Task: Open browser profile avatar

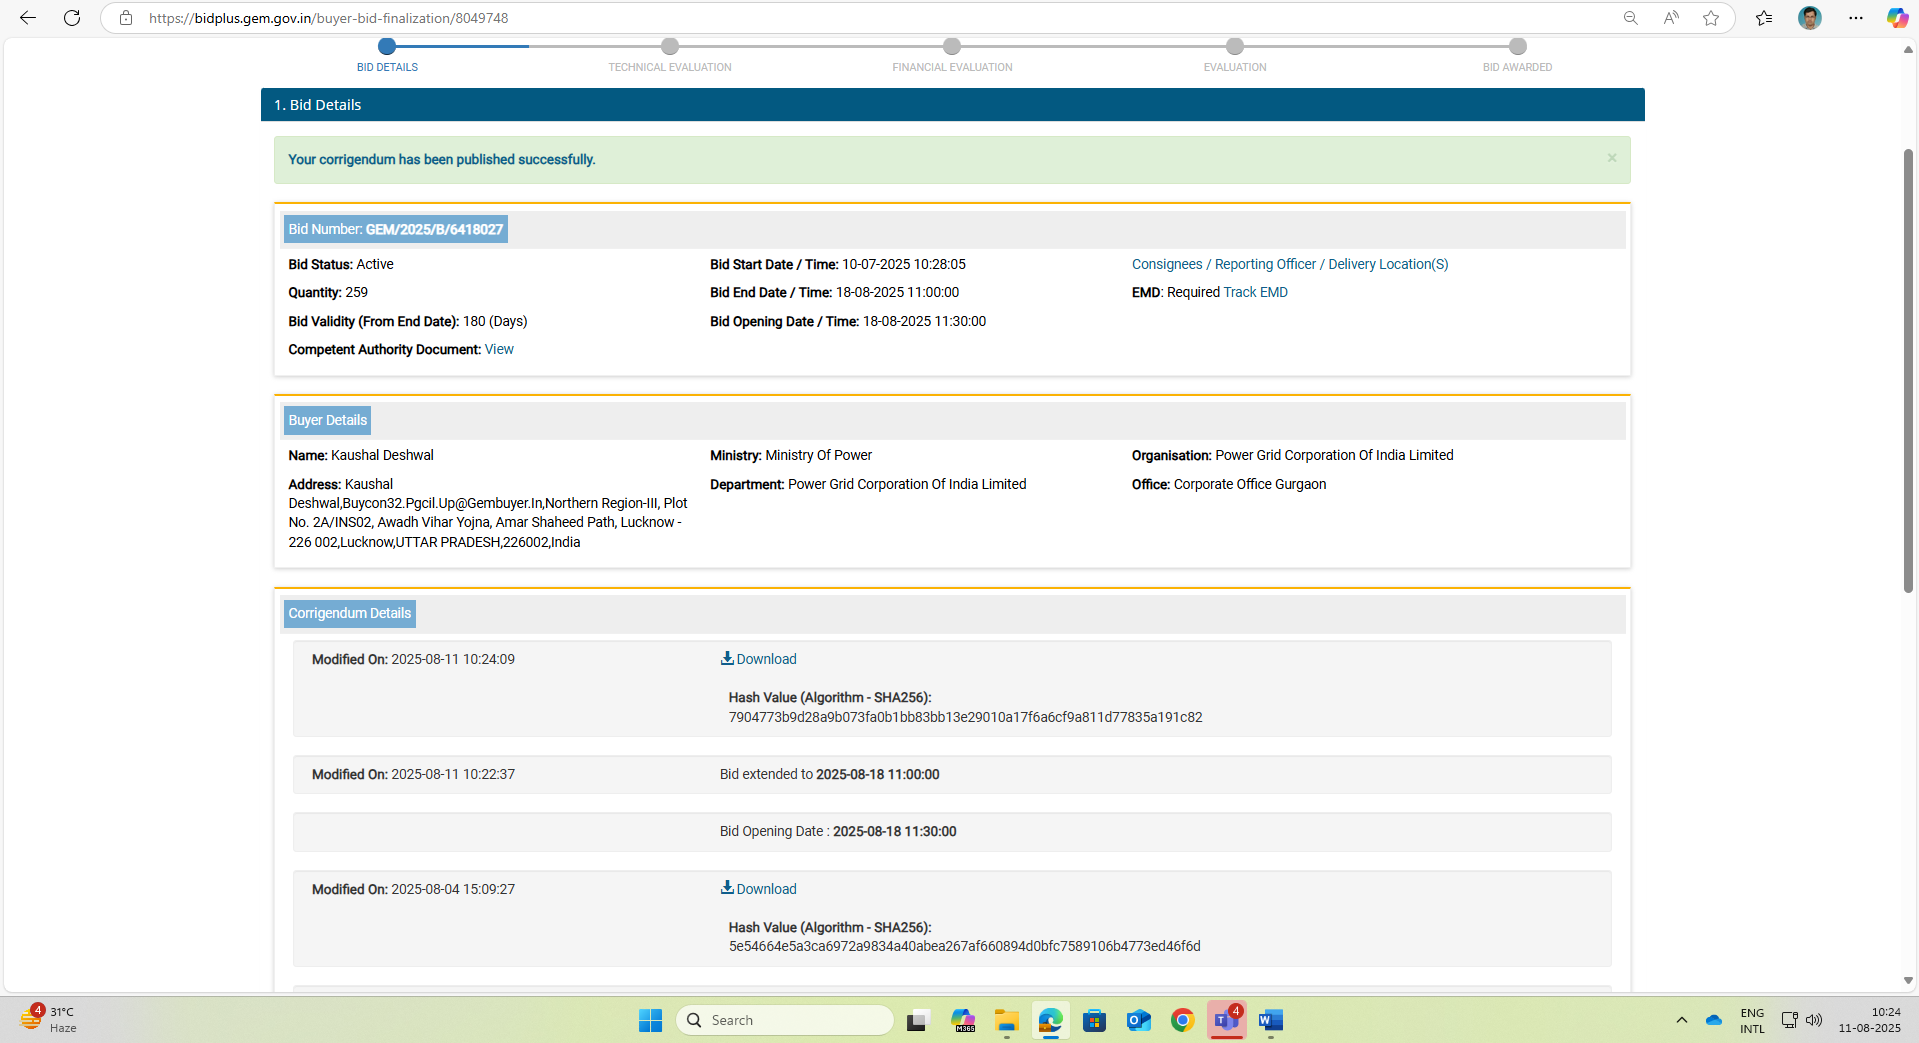Action: coord(1809,18)
